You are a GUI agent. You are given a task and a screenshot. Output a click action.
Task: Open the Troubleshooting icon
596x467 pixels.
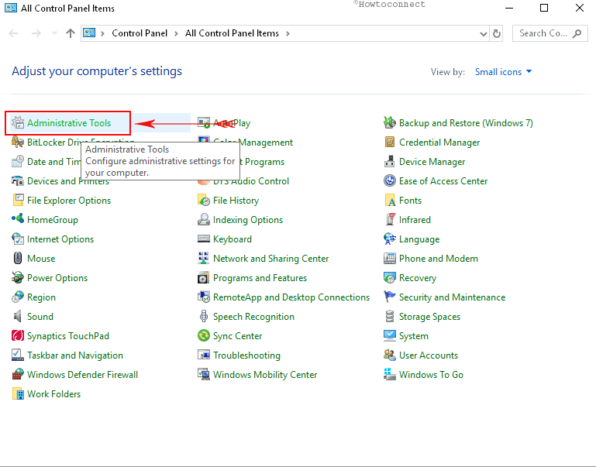click(204, 355)
